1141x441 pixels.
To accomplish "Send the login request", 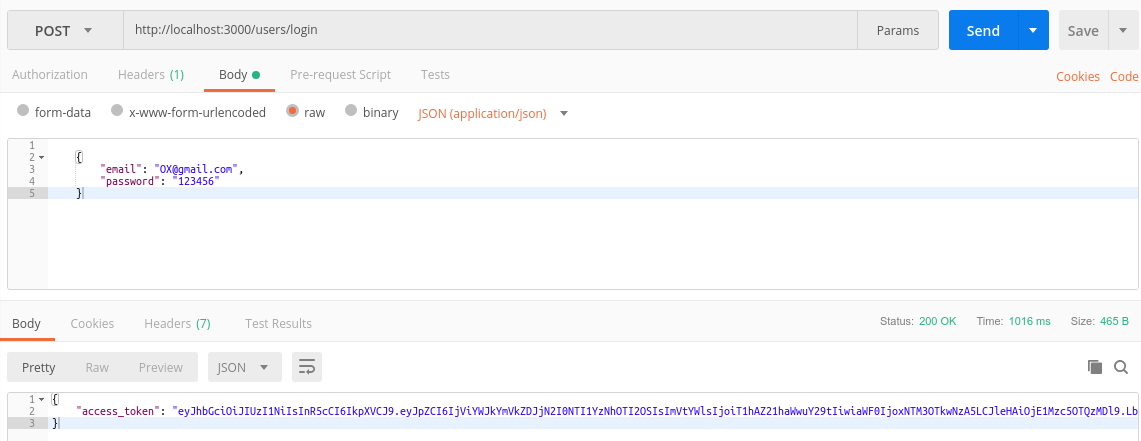I will tap(983, 31).
